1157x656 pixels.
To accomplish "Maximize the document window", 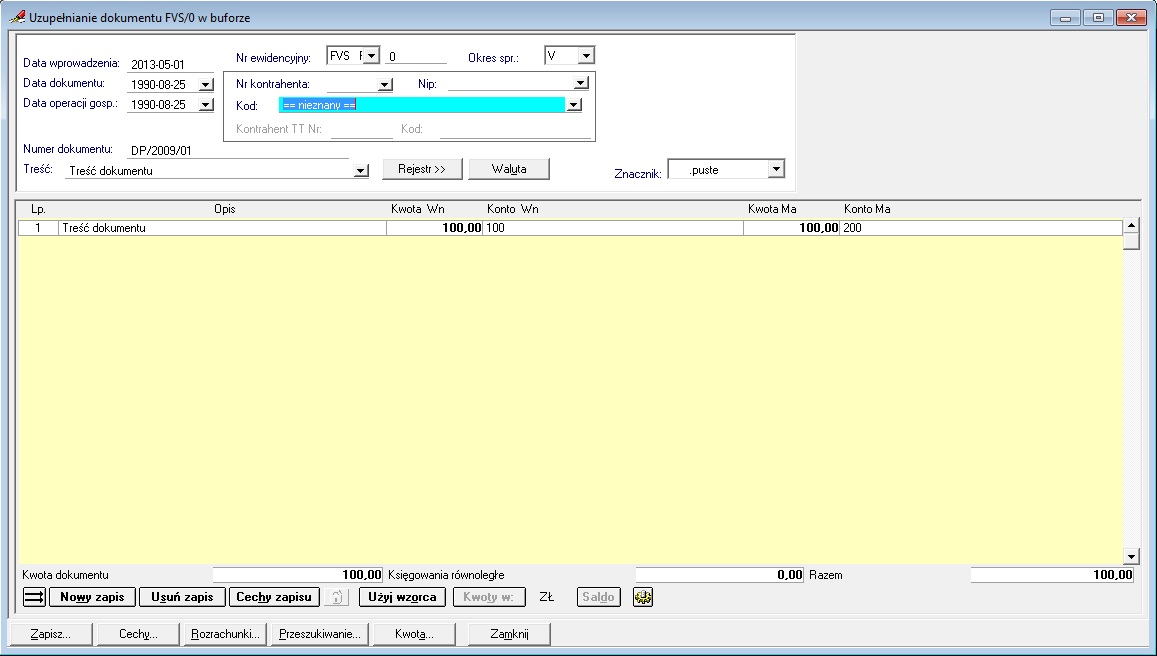I will coord(1098,17).
